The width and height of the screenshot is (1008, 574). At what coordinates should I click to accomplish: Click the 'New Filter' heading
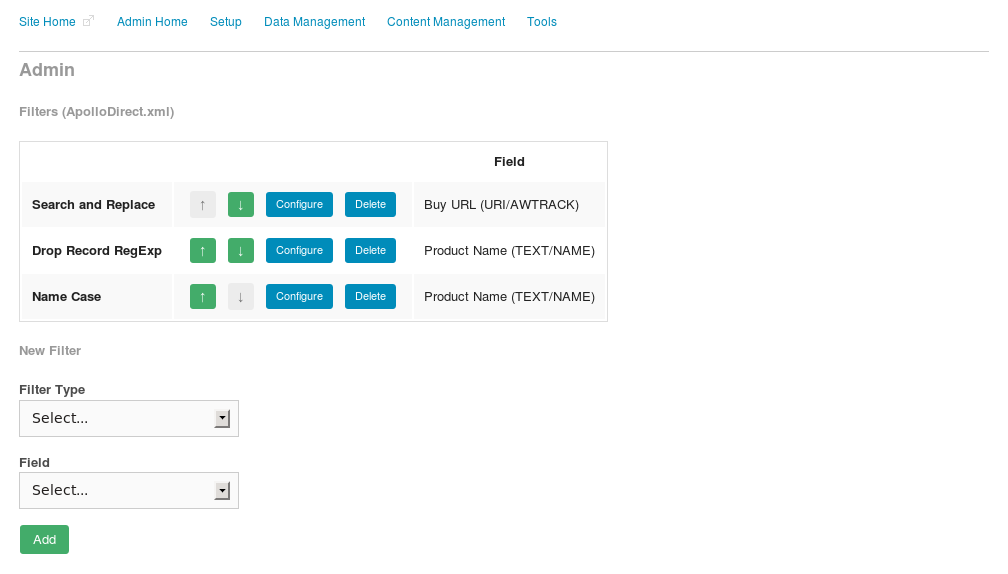[x=50, y=351]
